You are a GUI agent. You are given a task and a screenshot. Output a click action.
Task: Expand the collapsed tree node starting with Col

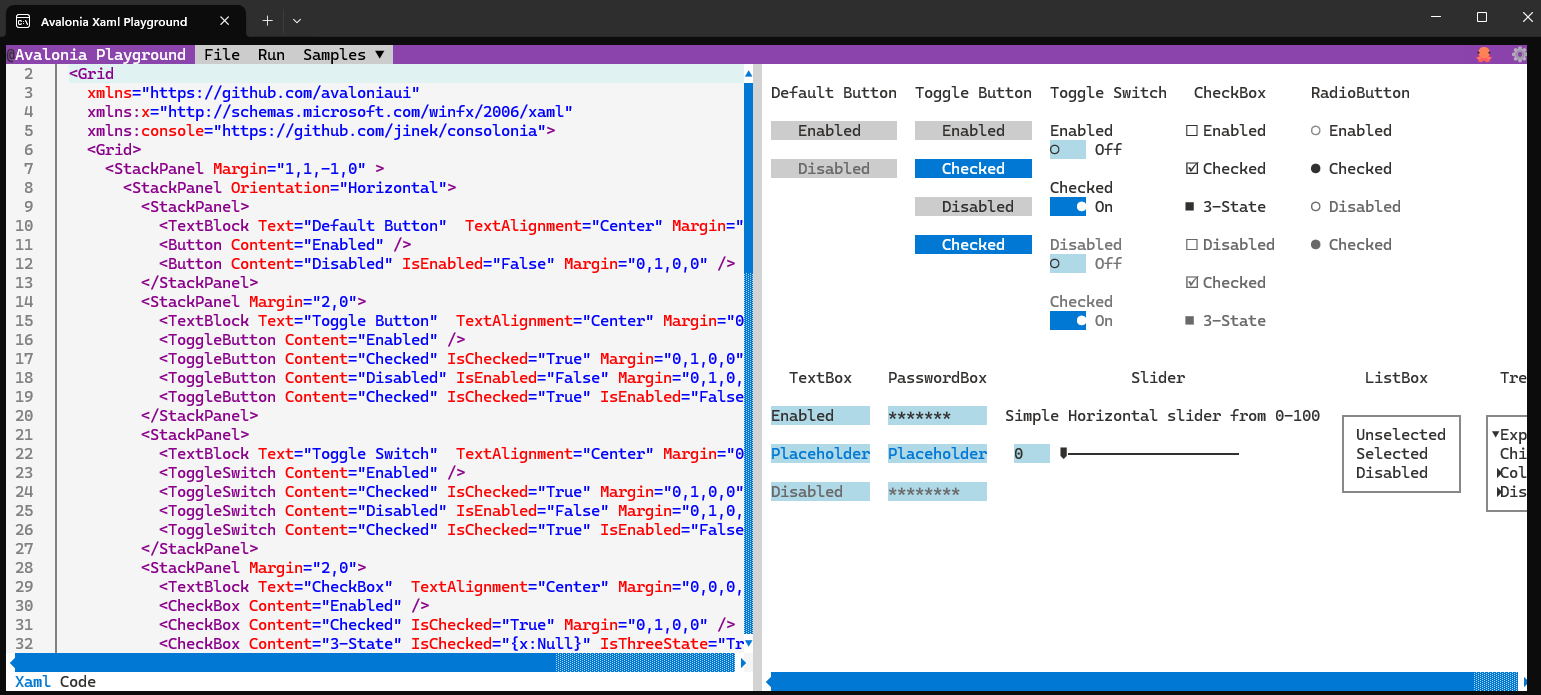[1500, 473]
